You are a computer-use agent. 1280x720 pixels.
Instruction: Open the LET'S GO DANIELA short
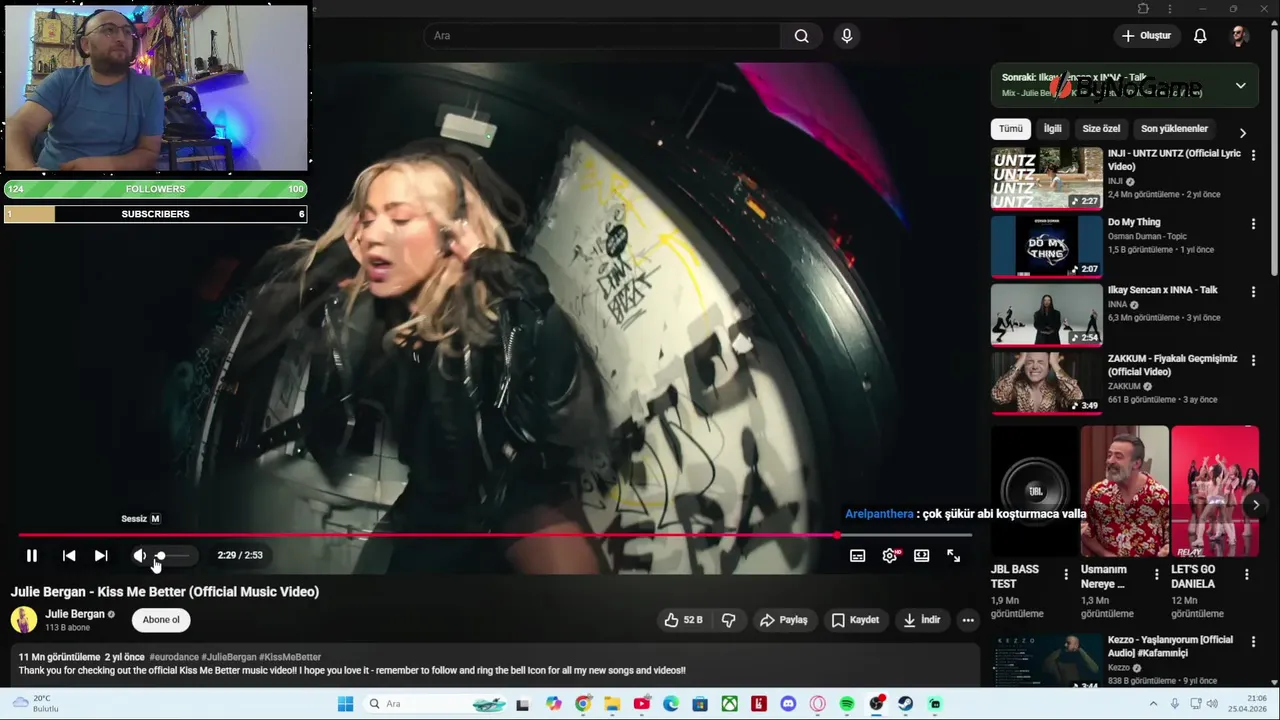click(x=1215, y=491)
